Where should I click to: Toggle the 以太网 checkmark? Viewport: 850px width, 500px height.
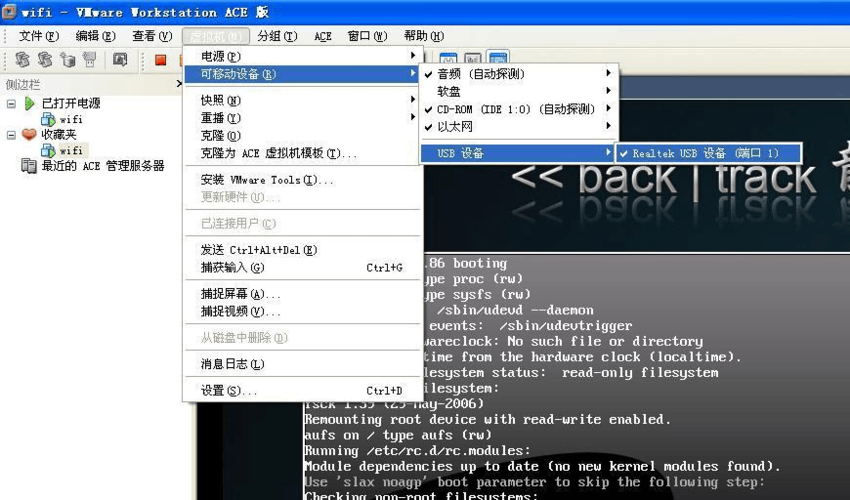point(429,127)
